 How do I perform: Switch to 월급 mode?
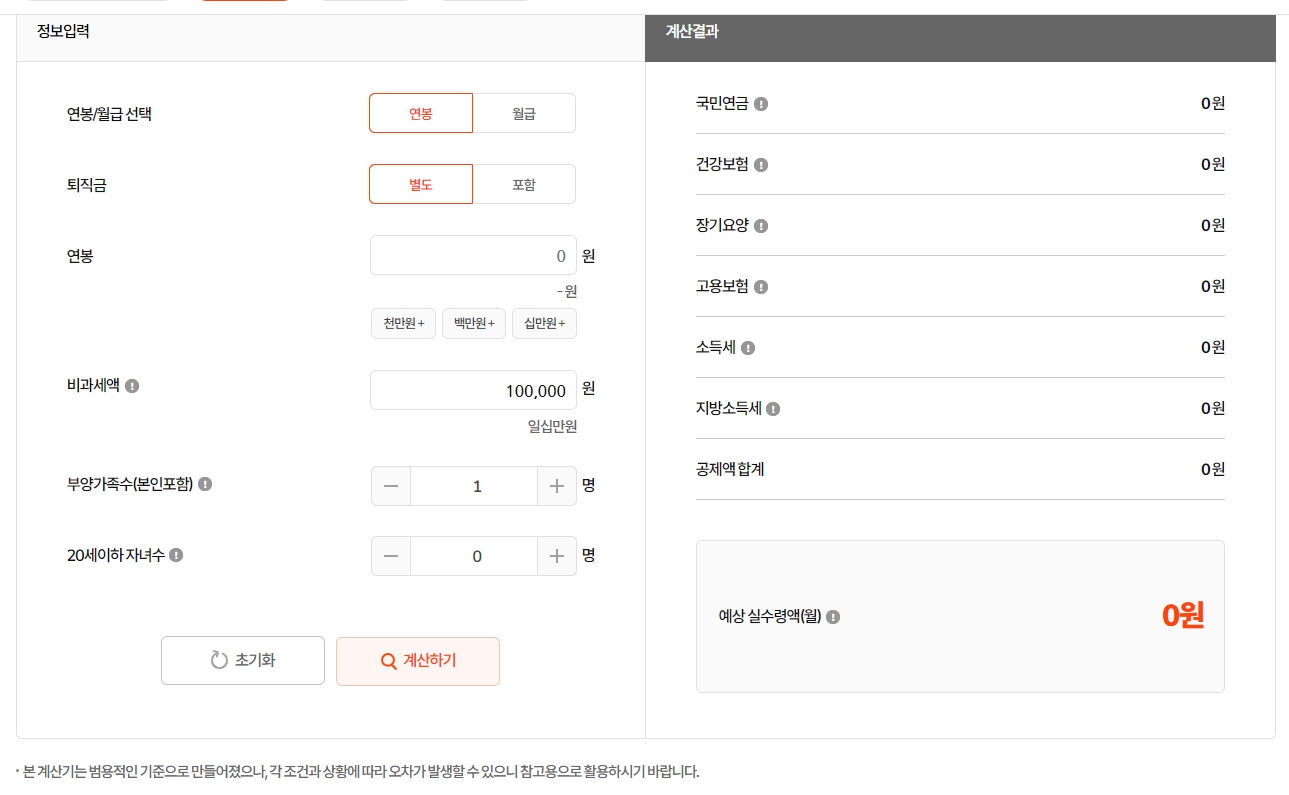(x=524, y=113)
